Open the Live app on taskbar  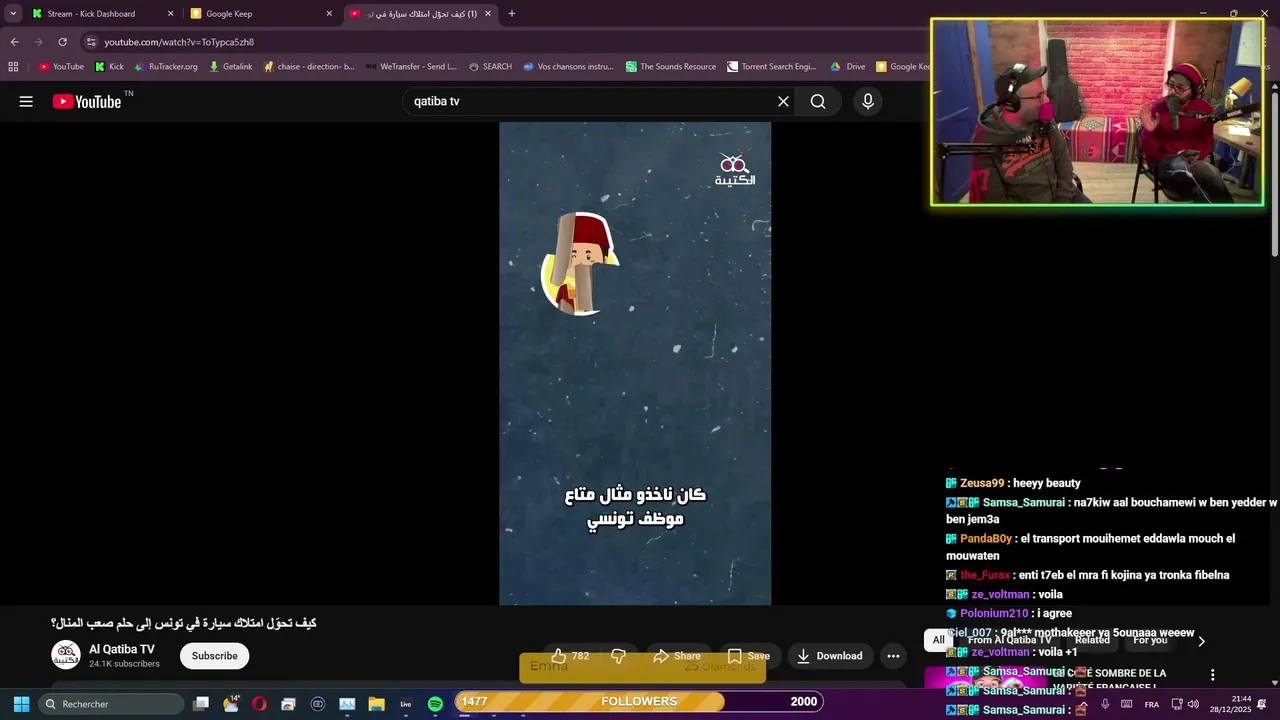[x=406, y=704]
